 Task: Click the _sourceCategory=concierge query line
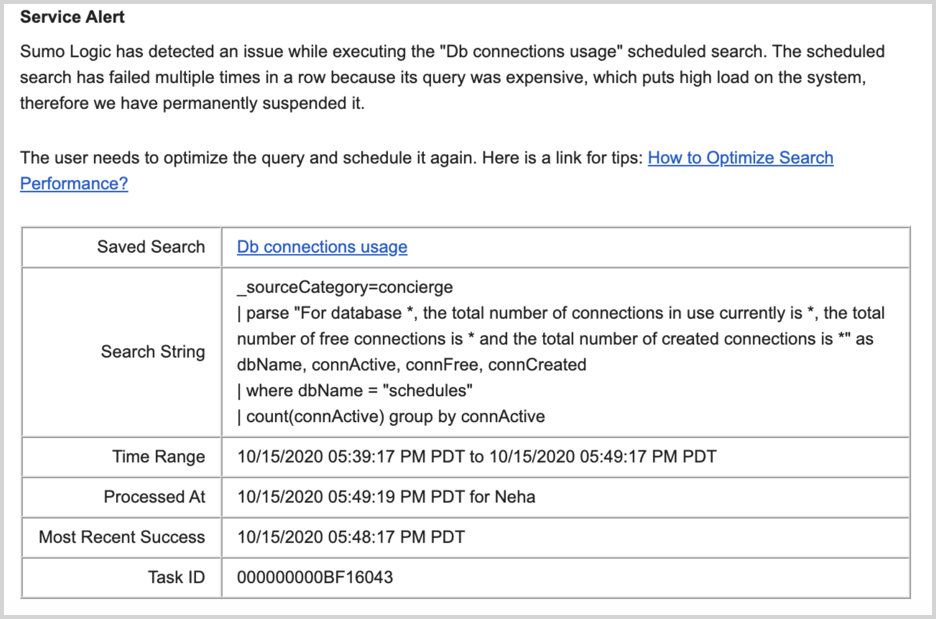[x=344, y=287]
